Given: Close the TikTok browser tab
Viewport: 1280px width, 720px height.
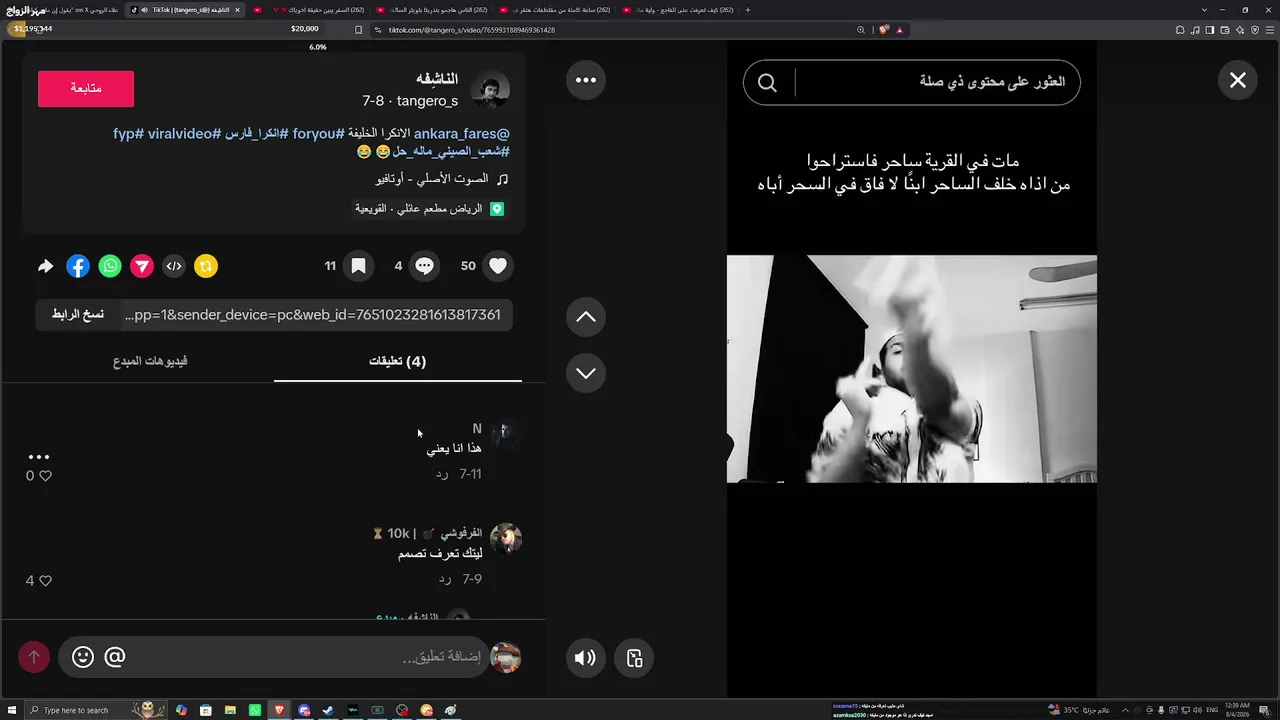Looking at the screenshot, I should [x=237, y=10].
